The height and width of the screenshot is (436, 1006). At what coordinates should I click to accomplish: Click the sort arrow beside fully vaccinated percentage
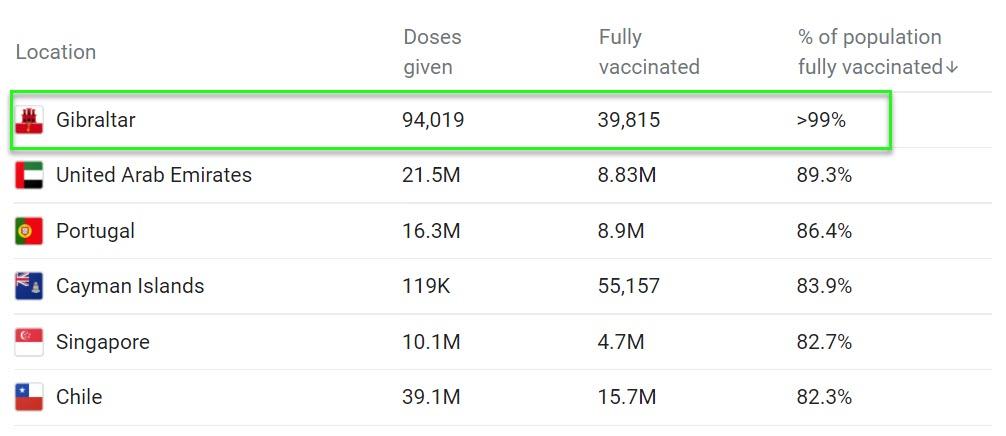click(952, 67)
